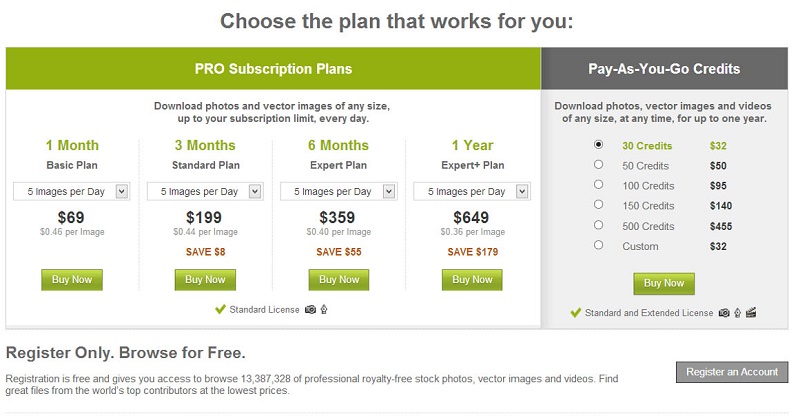800x416 pixels.
Task: Select the PRO Subscription Plans header tab
Action: [273, 69]
